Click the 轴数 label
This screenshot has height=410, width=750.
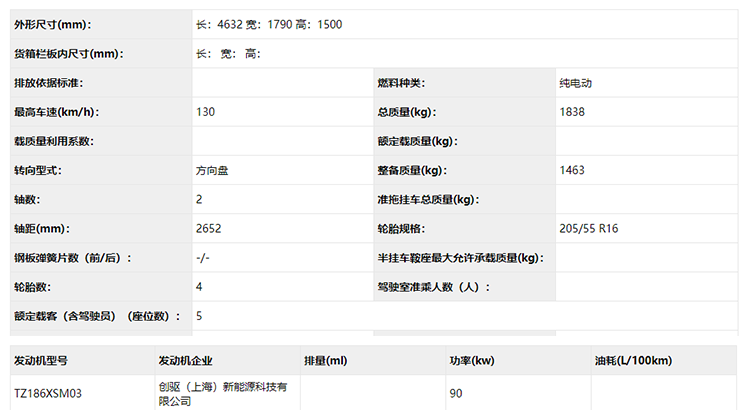point(27,199)
